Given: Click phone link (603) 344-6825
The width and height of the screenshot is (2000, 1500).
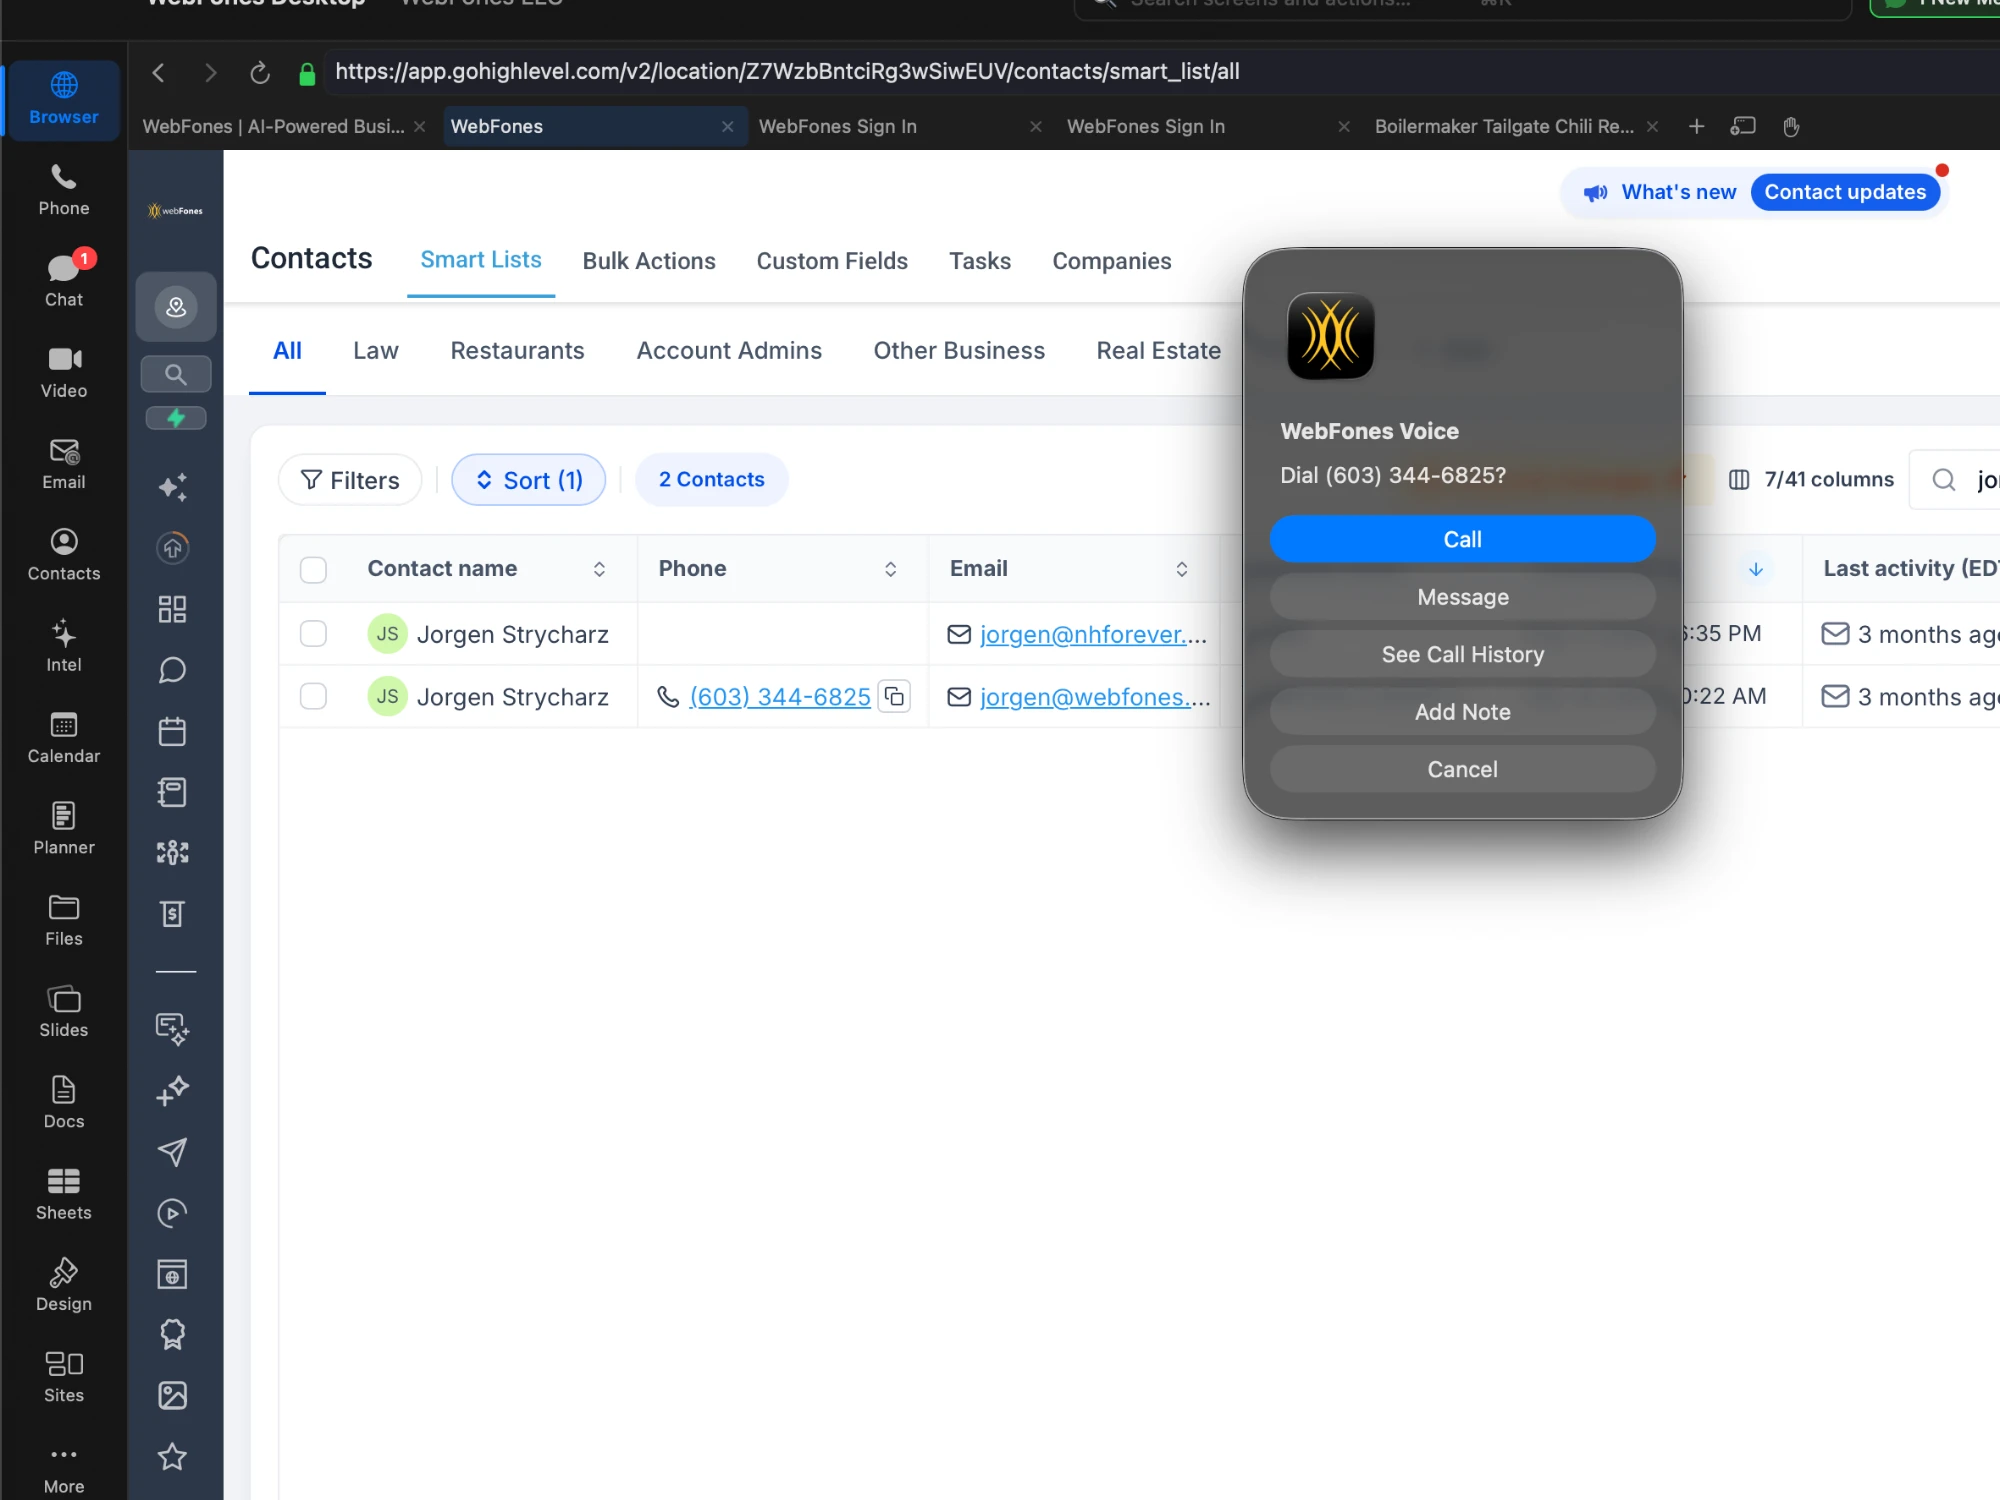Looking at the screenshot, I should point(780,696).
